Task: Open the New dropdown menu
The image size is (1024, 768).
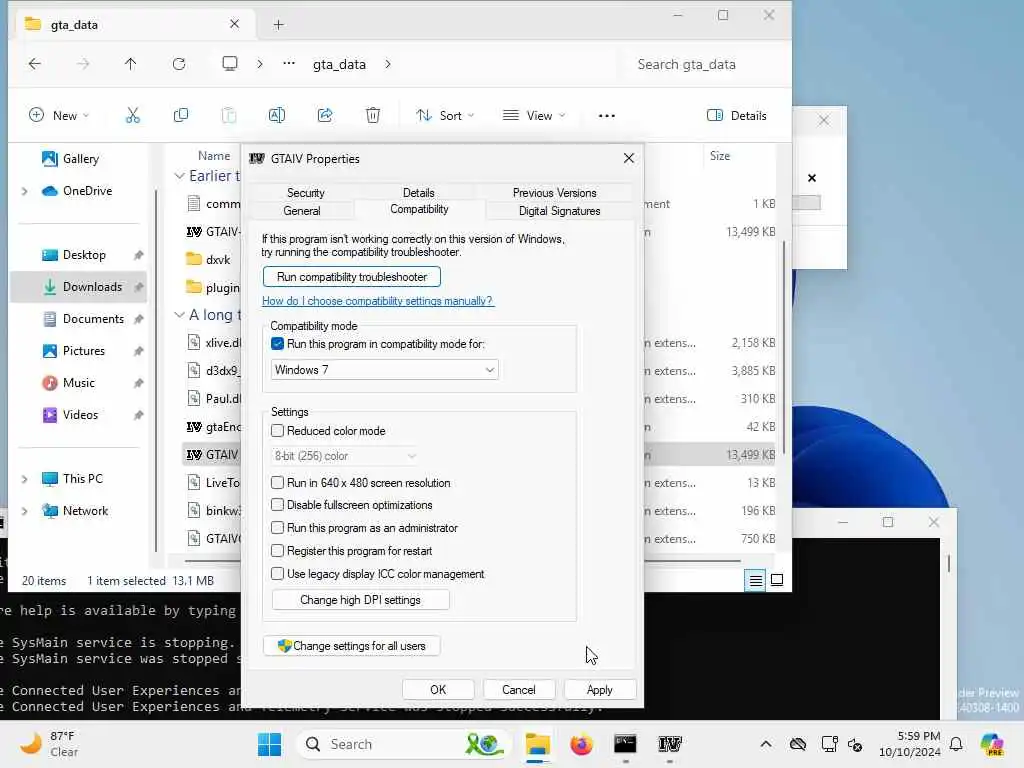Action: [x=59, y=116]
